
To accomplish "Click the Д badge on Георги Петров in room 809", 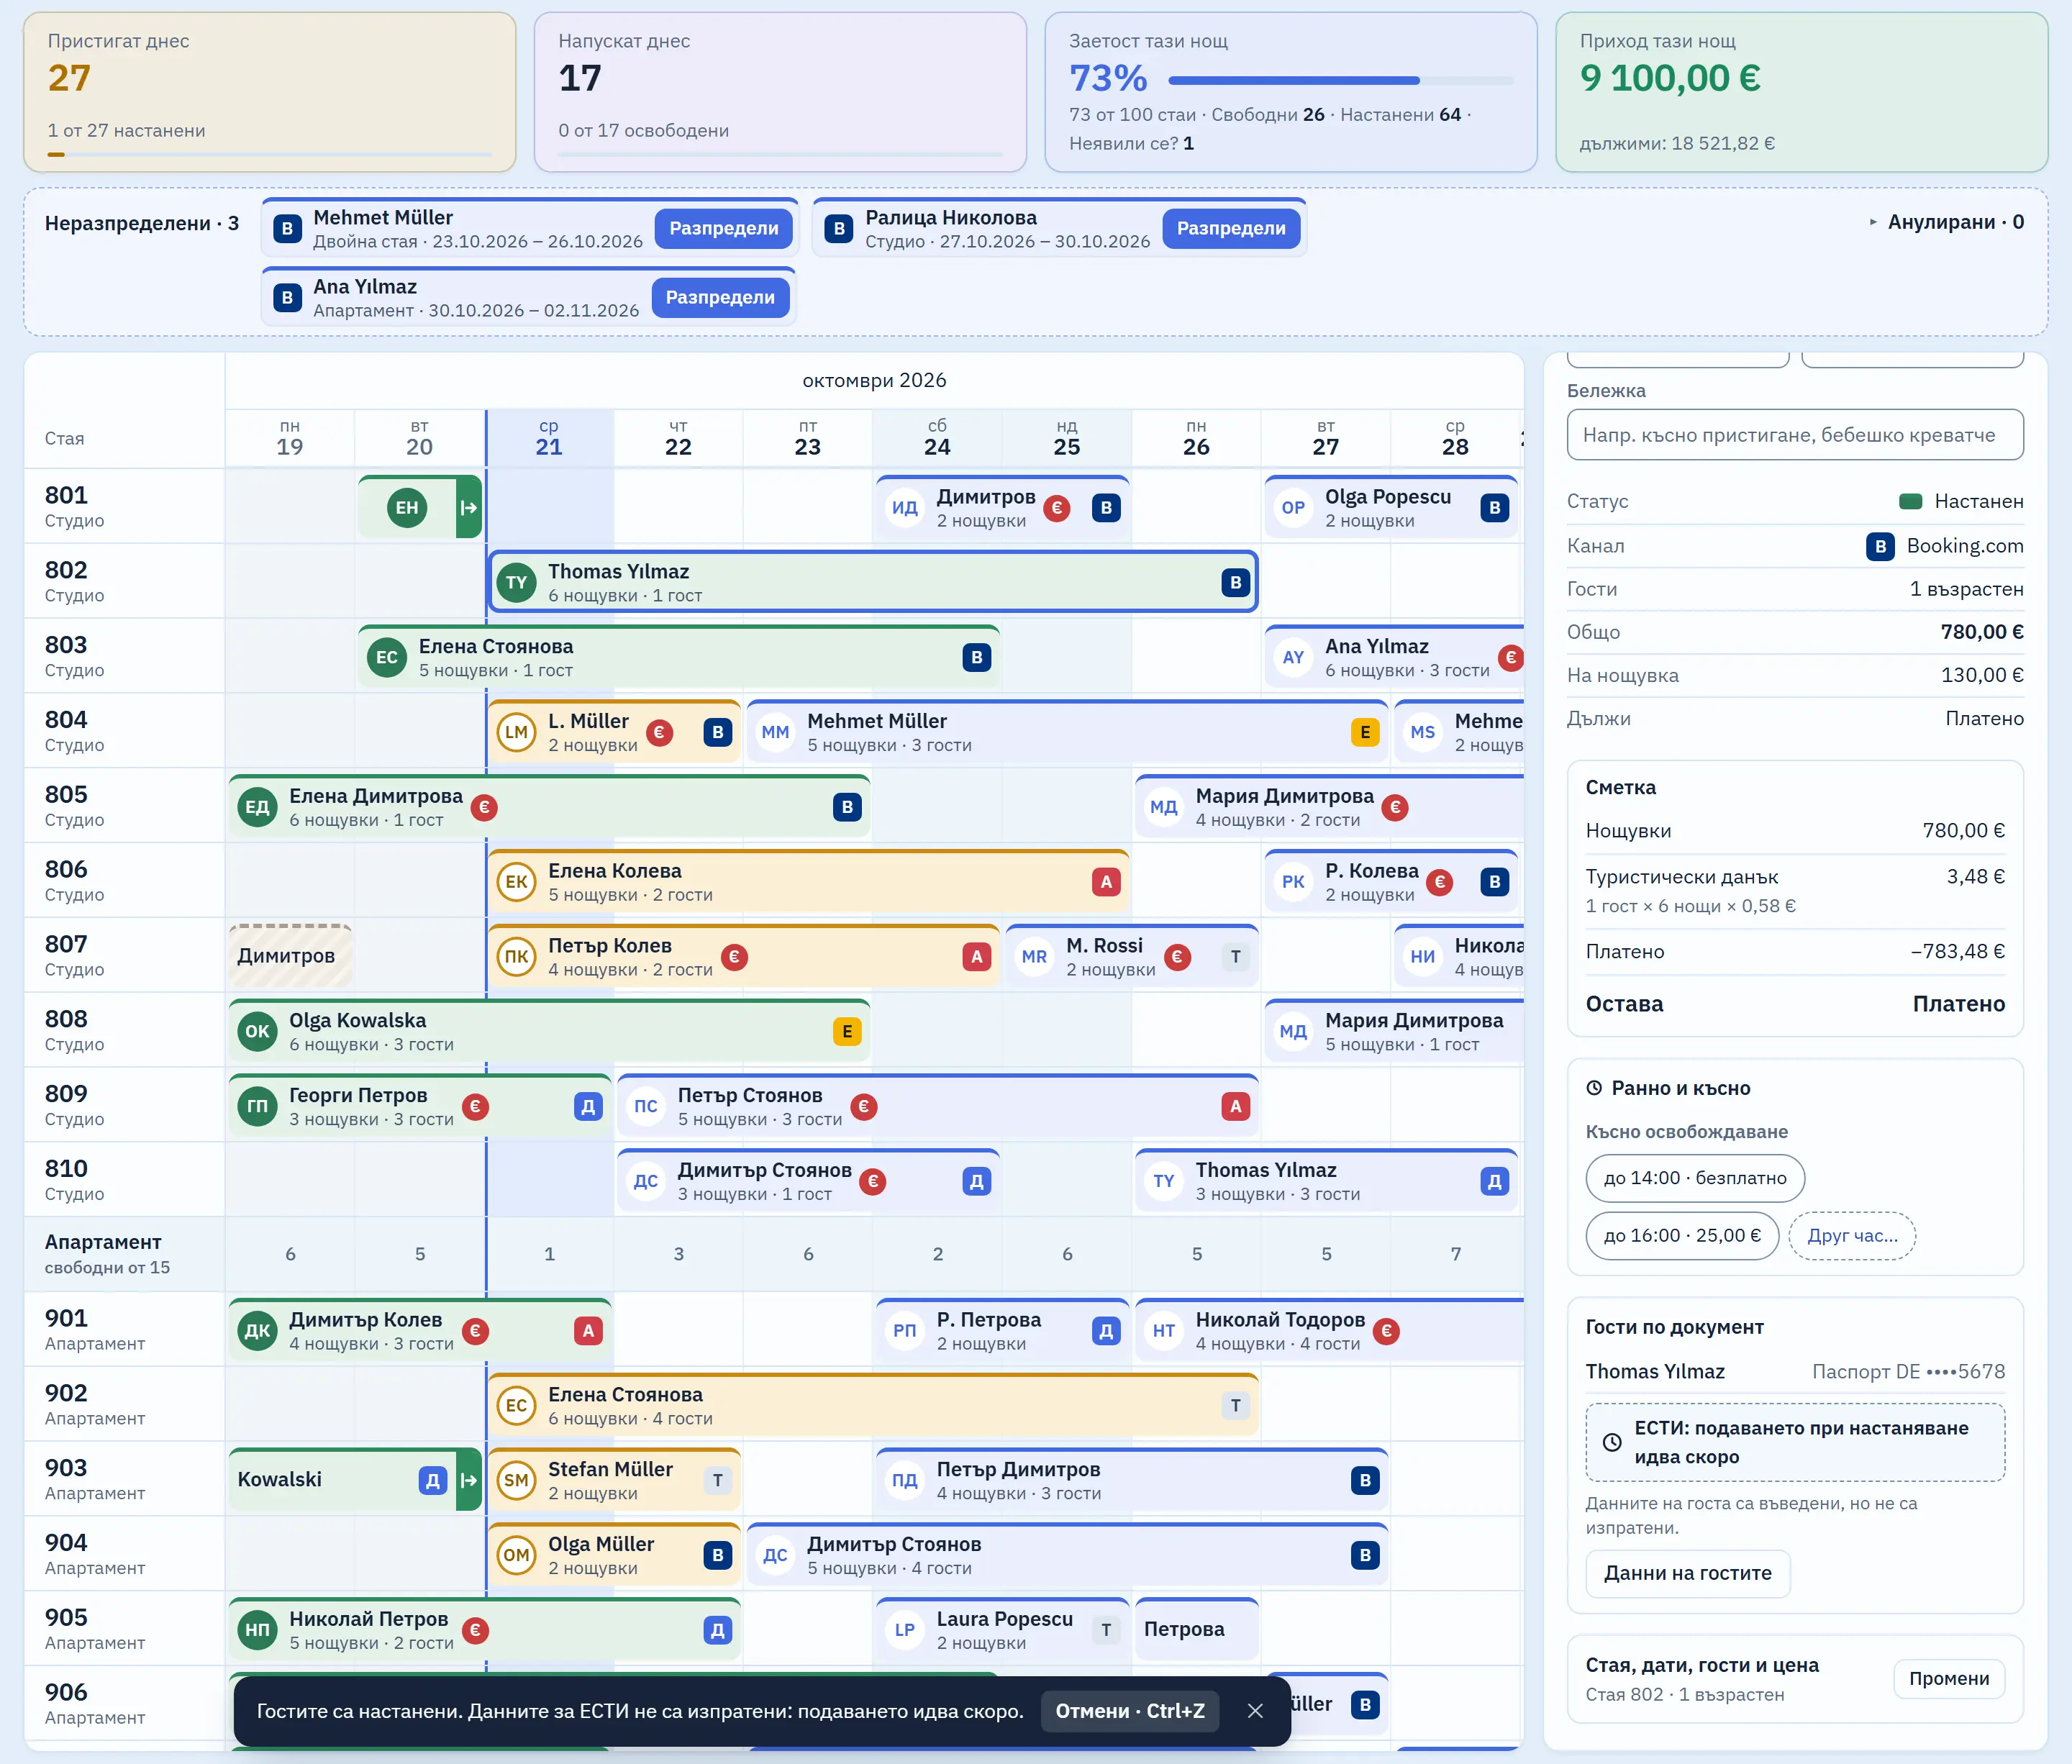I will coord(588,1107).
